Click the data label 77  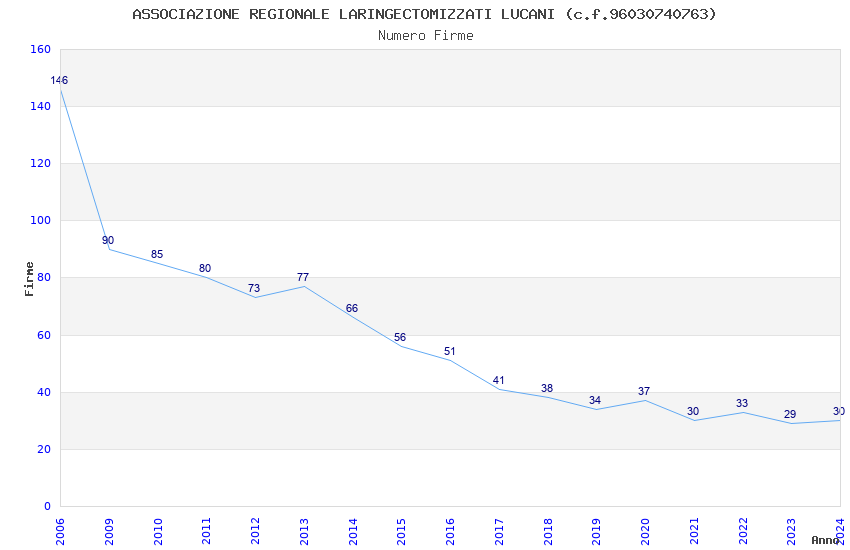tap(302, 277)
